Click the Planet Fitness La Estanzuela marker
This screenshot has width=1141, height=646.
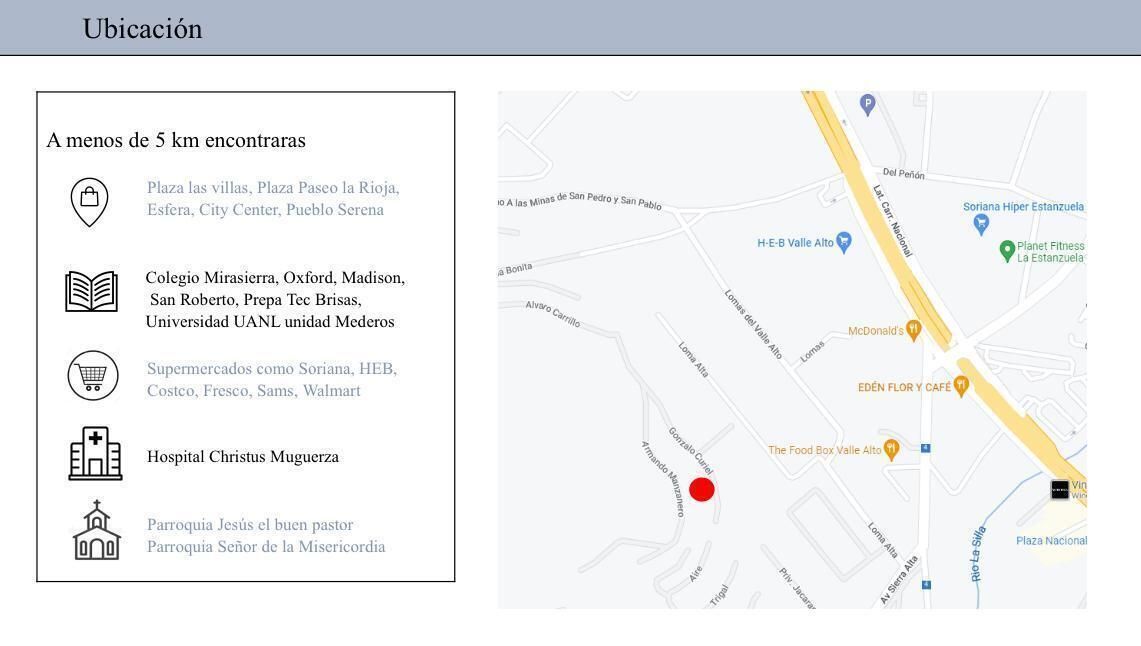pos(1007,250)
